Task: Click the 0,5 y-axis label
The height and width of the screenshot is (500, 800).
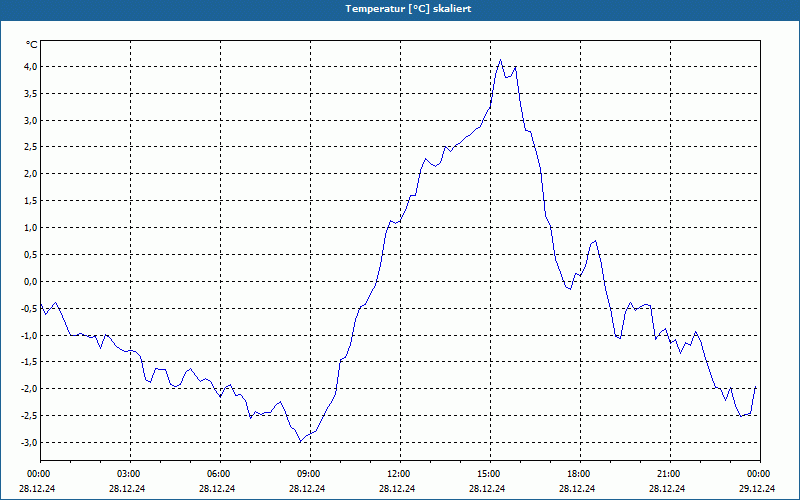Action: (29, 255)
